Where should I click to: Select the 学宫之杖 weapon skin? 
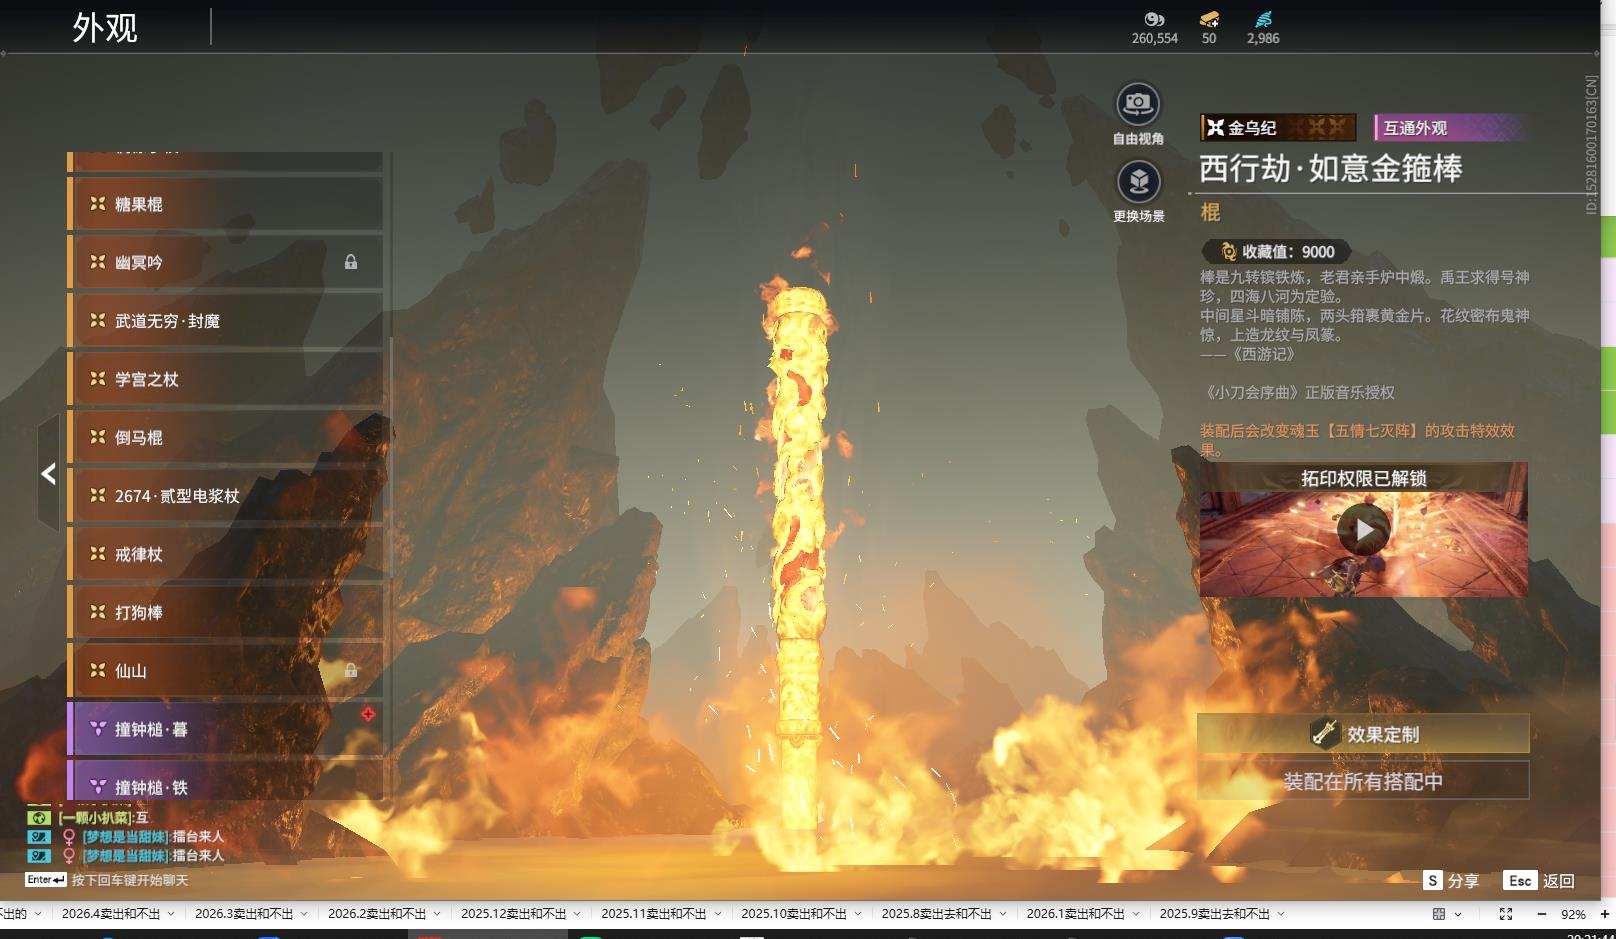[226, 379]
